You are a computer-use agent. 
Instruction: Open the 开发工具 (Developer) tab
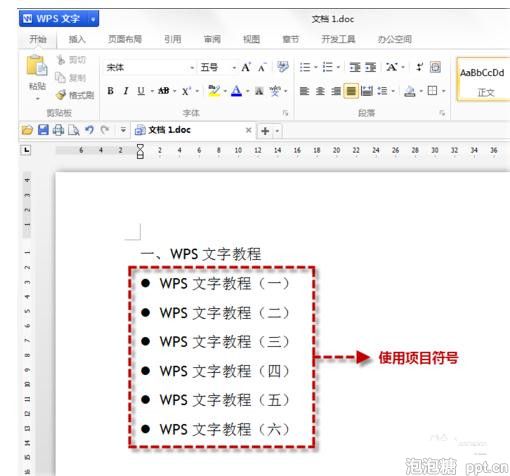point(338,39)
